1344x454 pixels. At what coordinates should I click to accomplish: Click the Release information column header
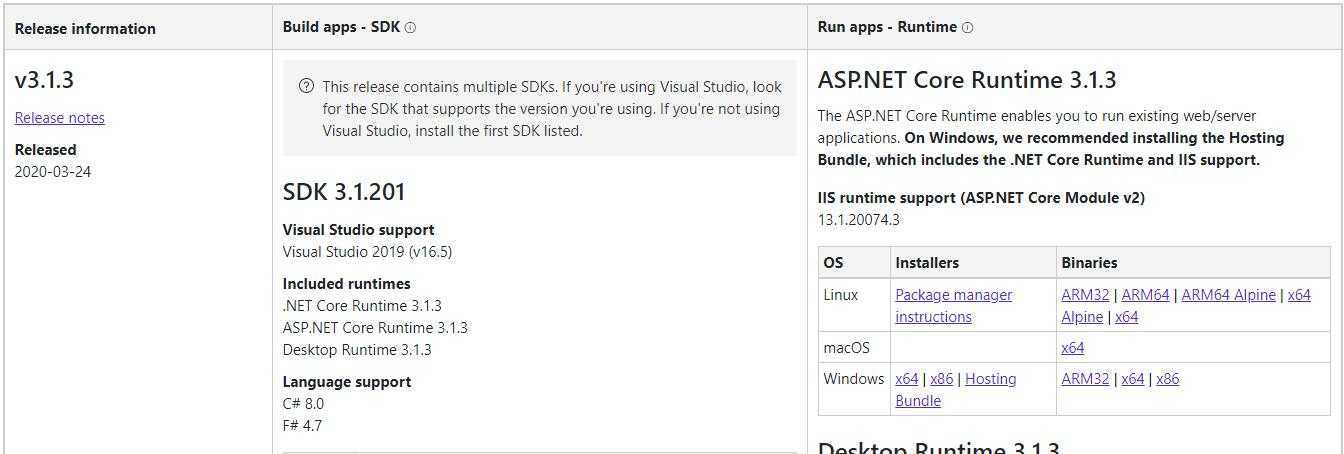85,29
